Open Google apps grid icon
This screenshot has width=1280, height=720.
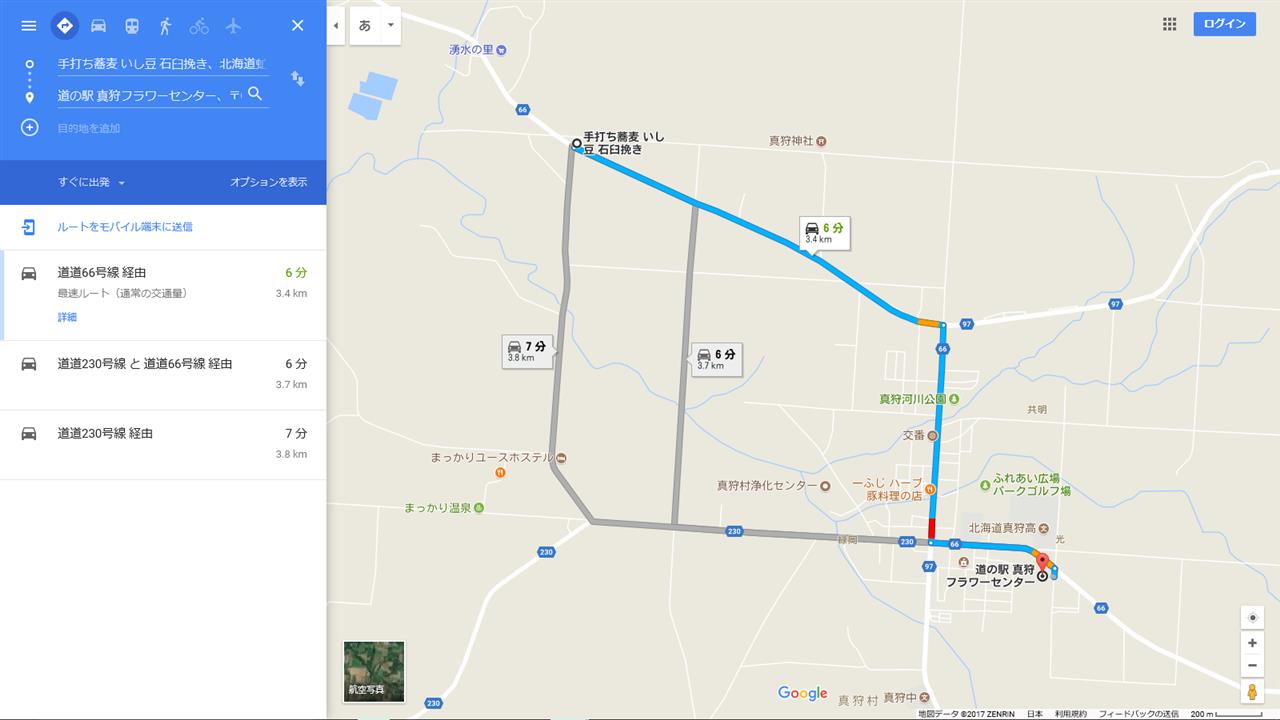click(x=1169, y=24)
